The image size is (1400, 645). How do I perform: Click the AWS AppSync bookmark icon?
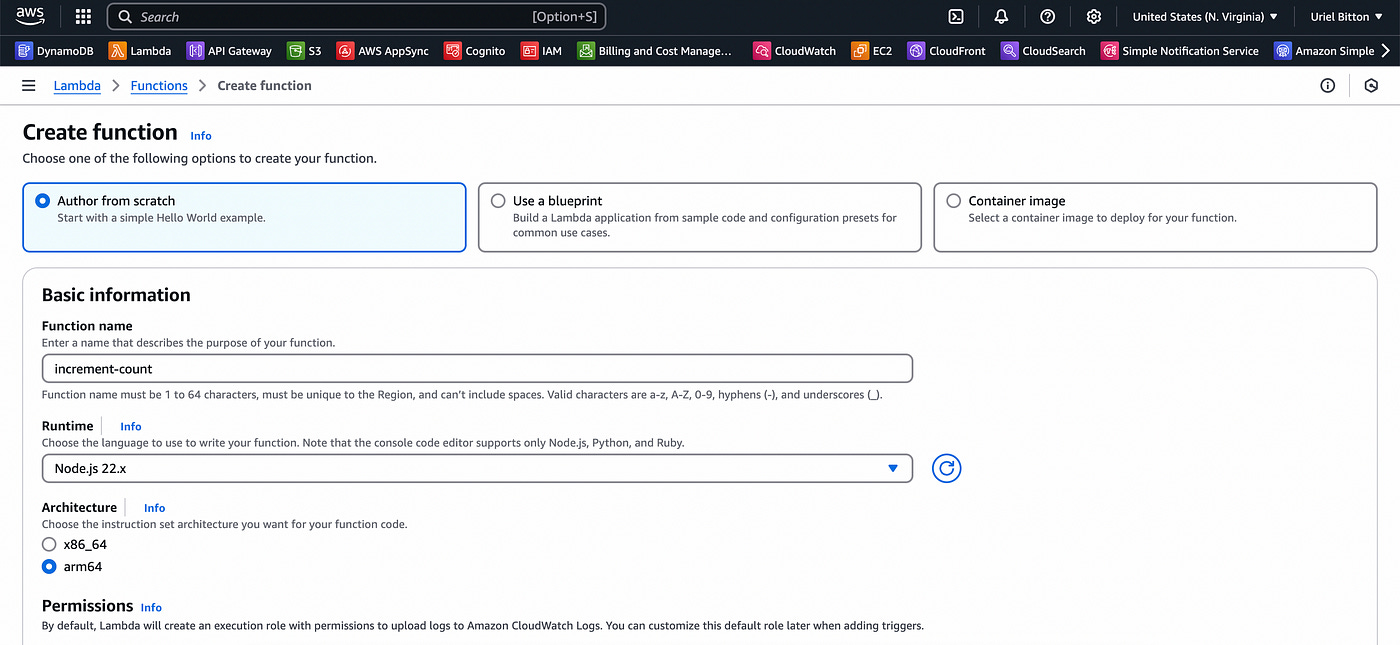point(345,51)
